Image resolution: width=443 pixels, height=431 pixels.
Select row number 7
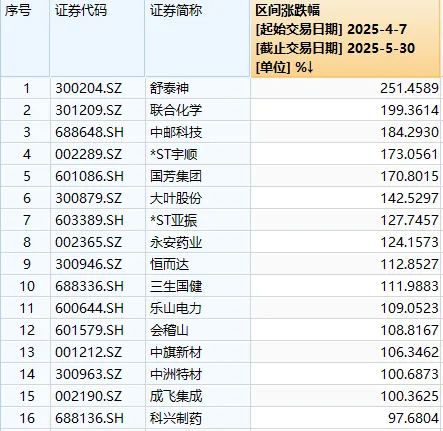[x=27, y=220]
